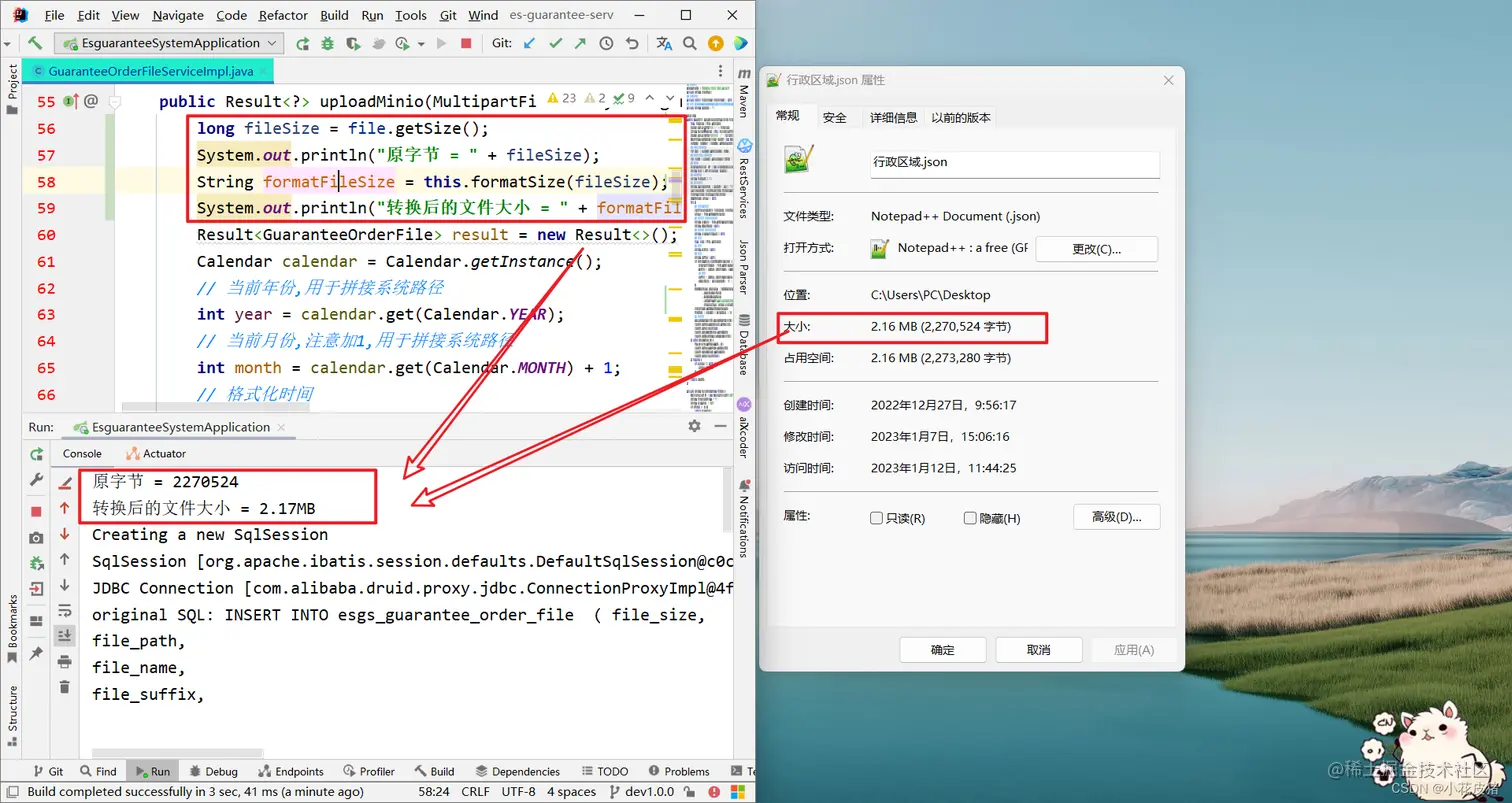Click the 行政区域.json file name field

point(1015,162)
